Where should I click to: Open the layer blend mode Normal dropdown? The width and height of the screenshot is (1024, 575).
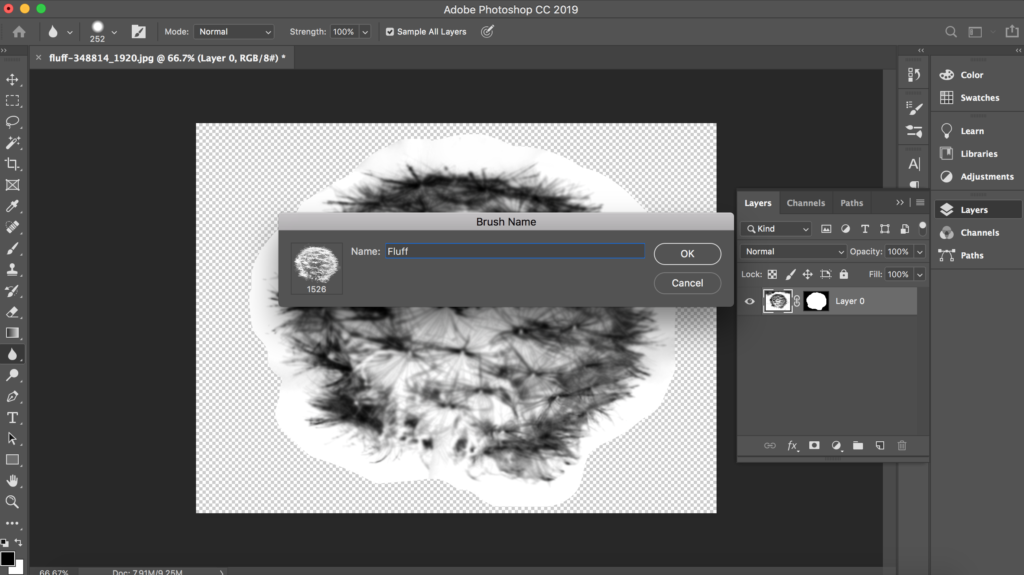tap(793, 252)
